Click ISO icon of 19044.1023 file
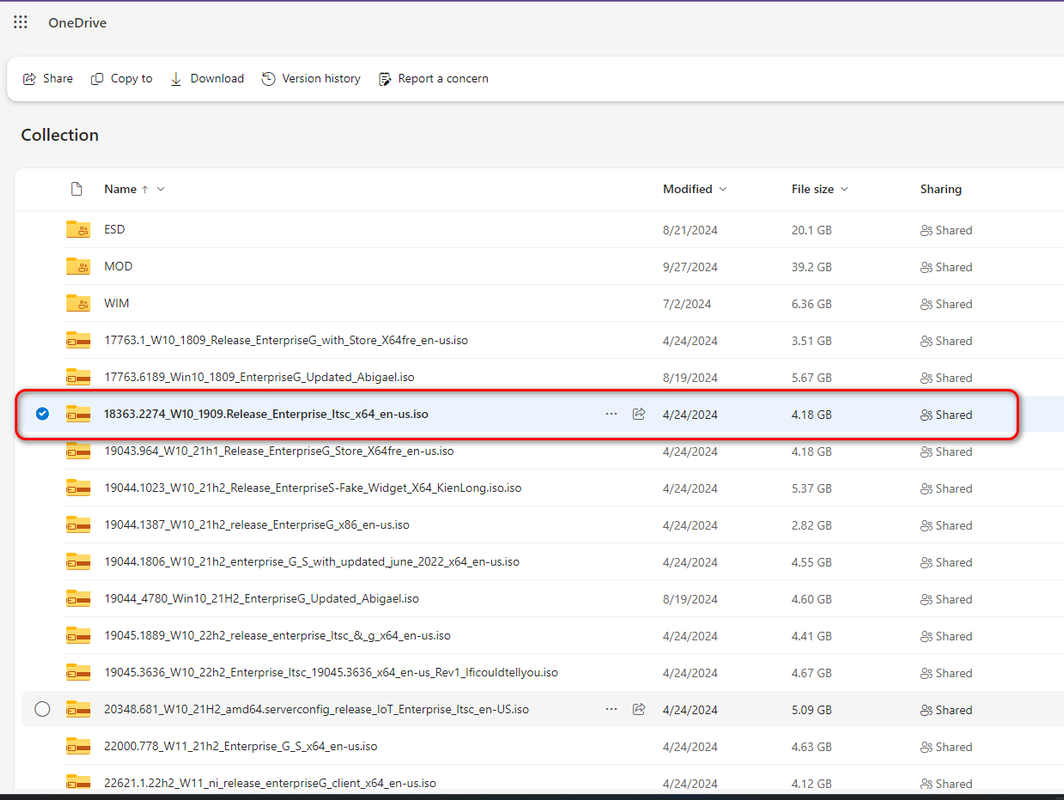The width and height of the screenshot is (1064, 800). coord(78,488)
